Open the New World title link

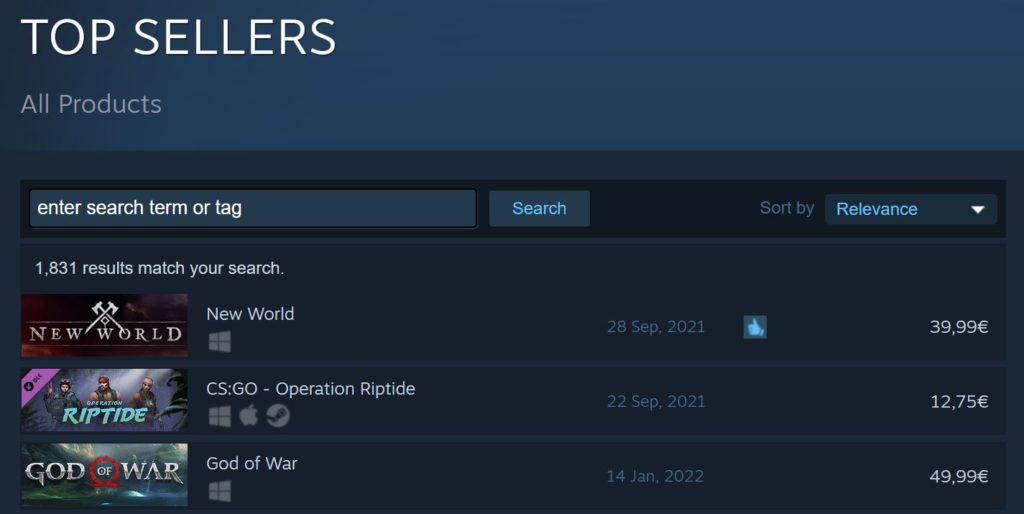[x=250, y=313]
